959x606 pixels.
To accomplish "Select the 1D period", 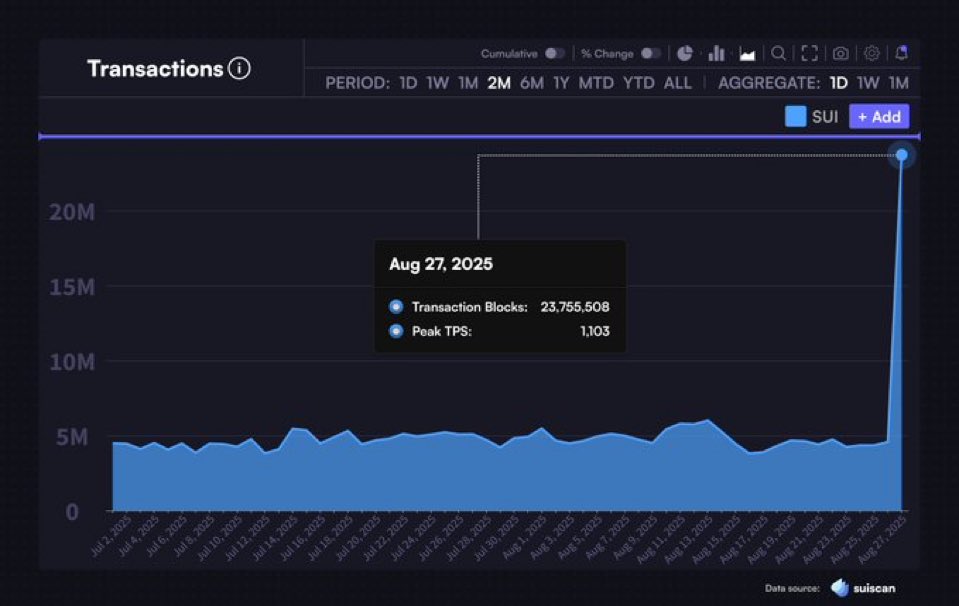I will point(408,83).
